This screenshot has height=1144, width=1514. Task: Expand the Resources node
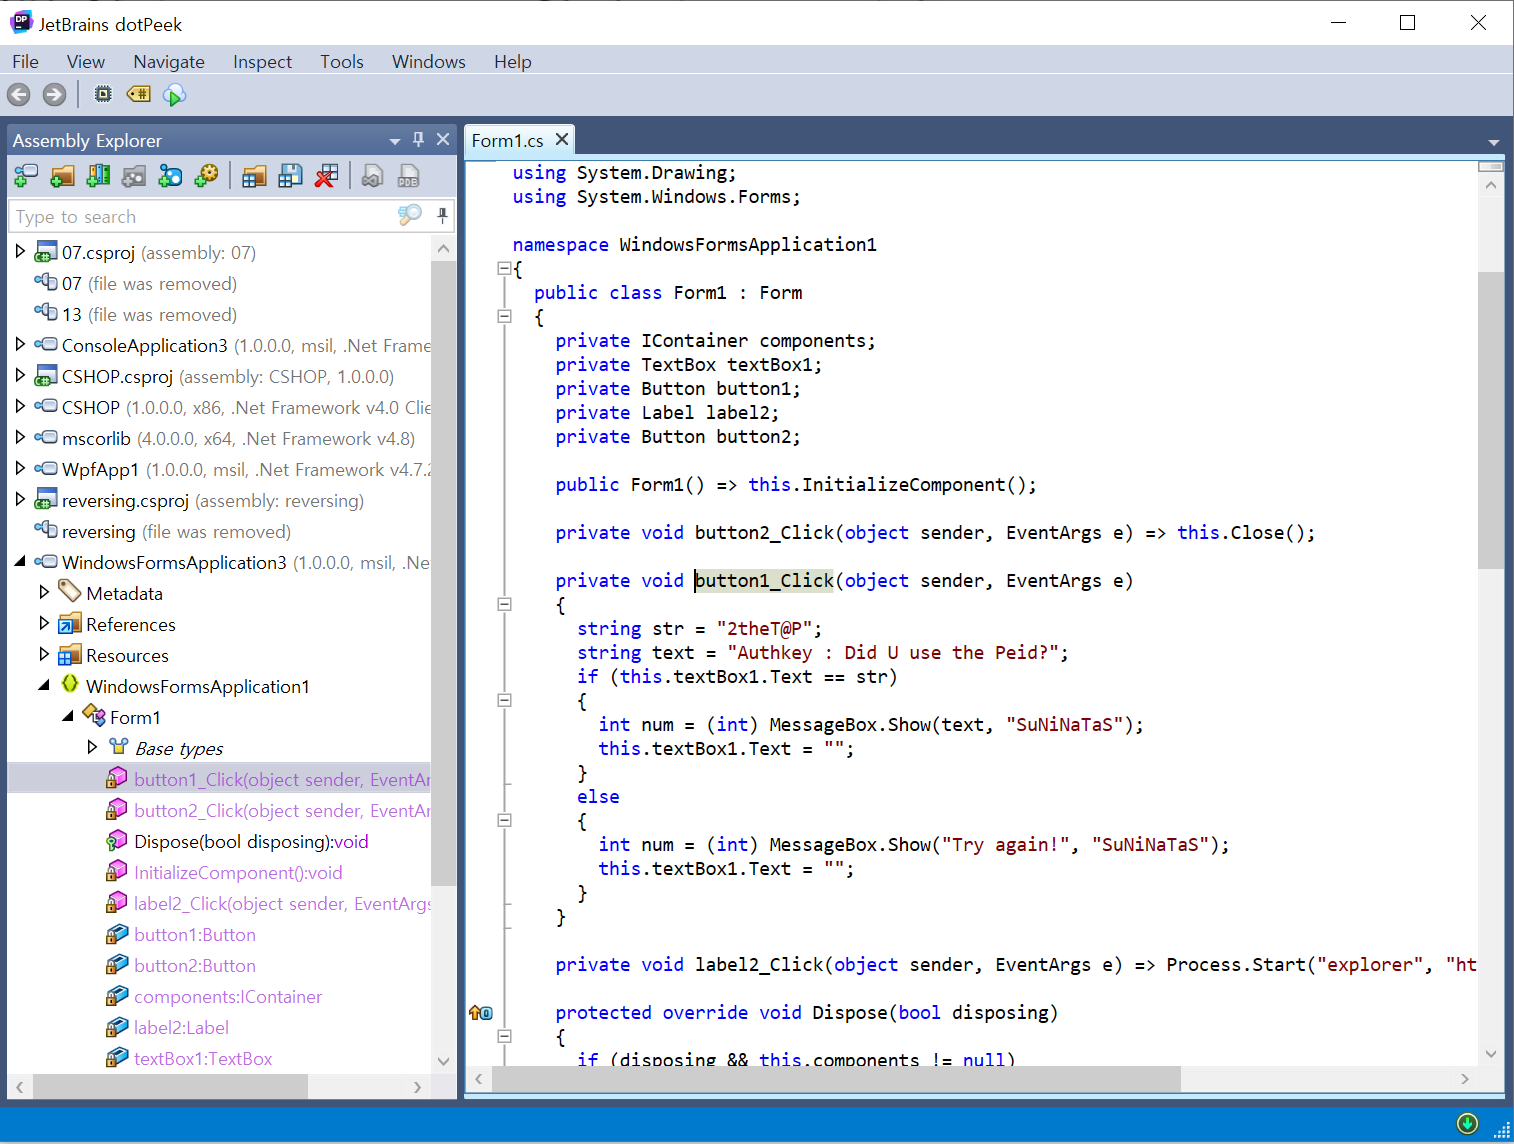[44, 654]
